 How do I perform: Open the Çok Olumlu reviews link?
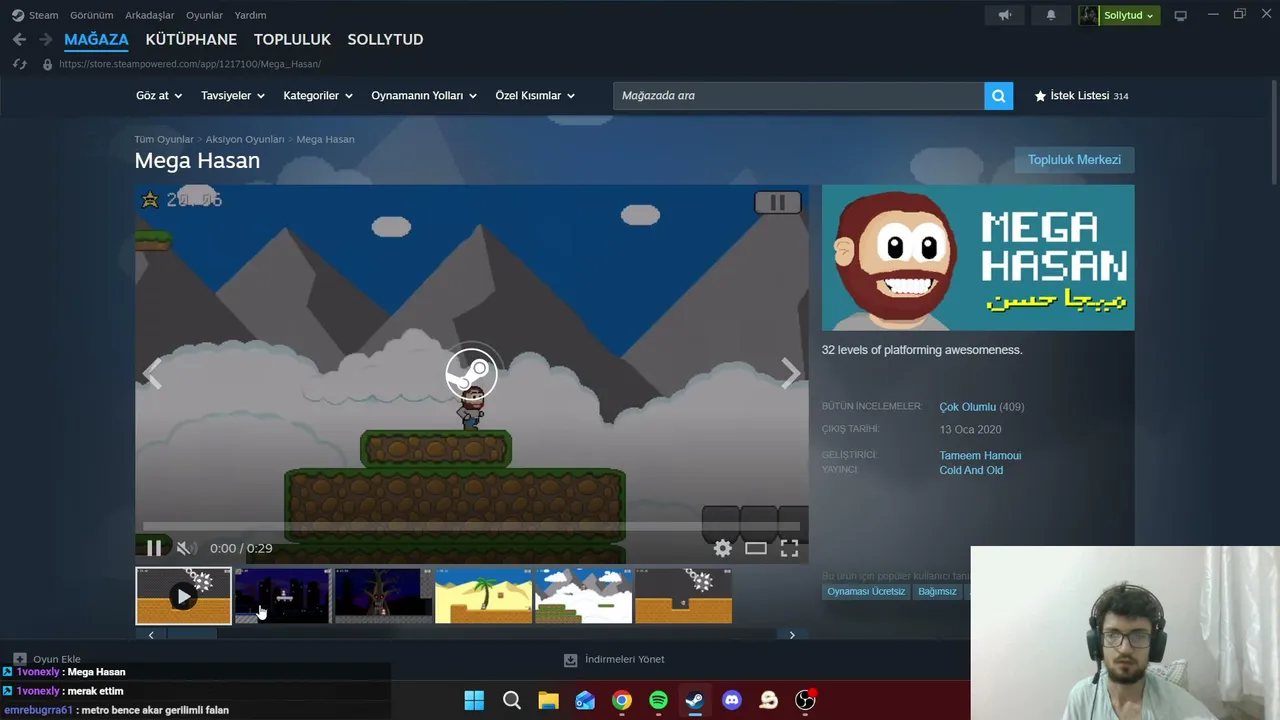tap(967, 407)
